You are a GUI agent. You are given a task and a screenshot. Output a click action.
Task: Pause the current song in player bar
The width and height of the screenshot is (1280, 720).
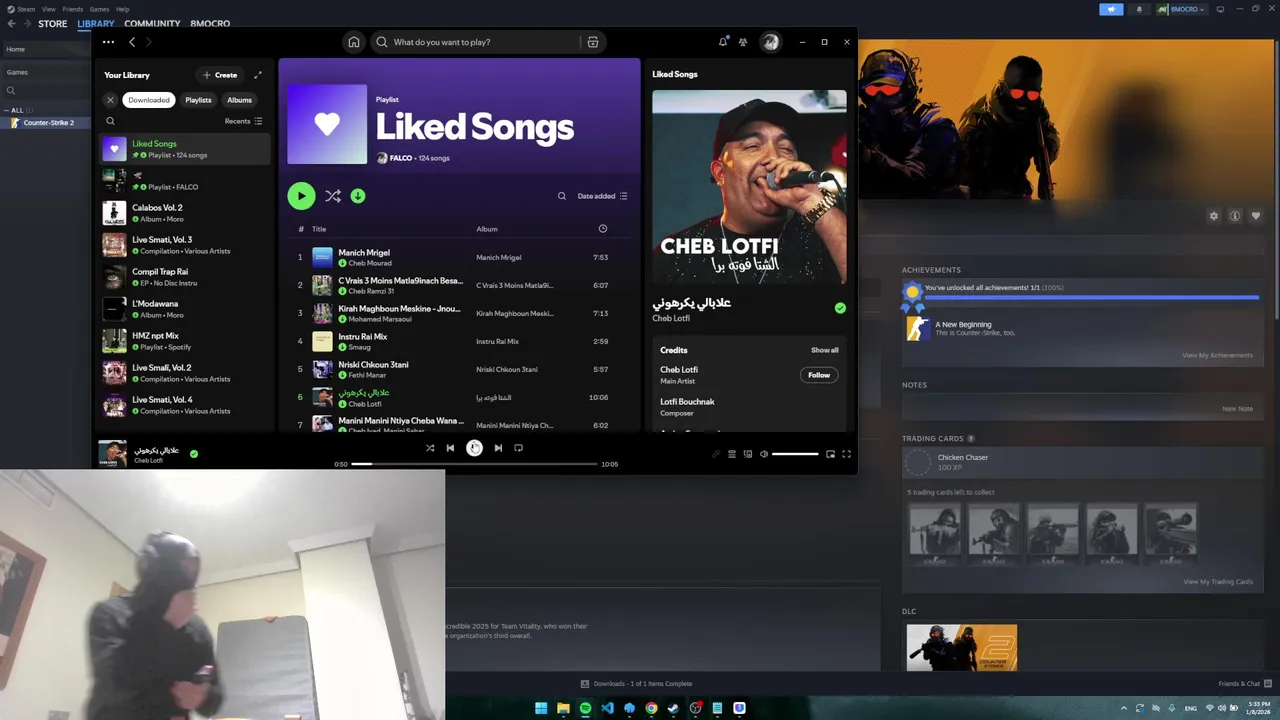474,448
